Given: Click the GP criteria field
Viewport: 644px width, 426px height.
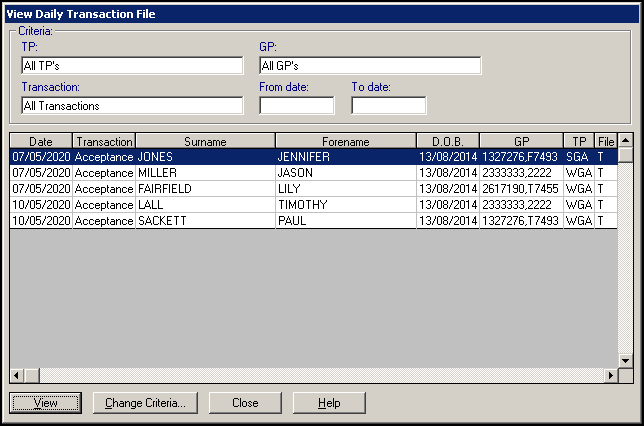Looking at the screenshot, I should point(369,66).
